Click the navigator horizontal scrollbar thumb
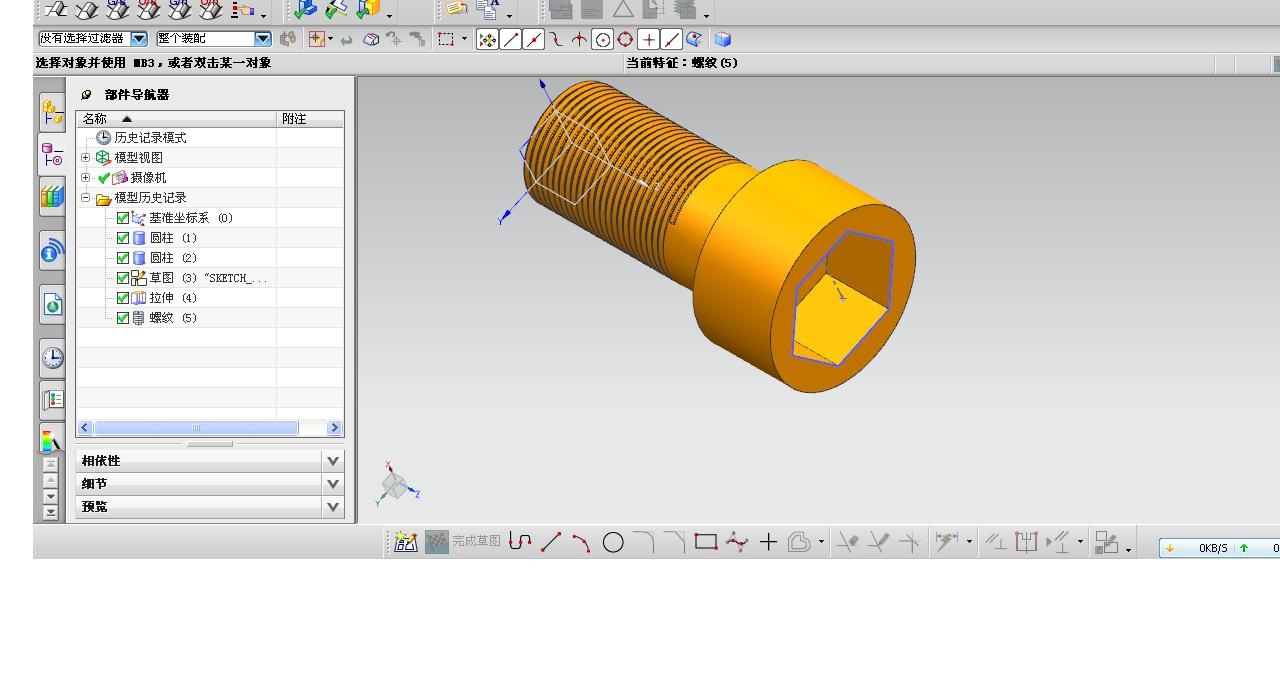 click(x=196, y=428)
